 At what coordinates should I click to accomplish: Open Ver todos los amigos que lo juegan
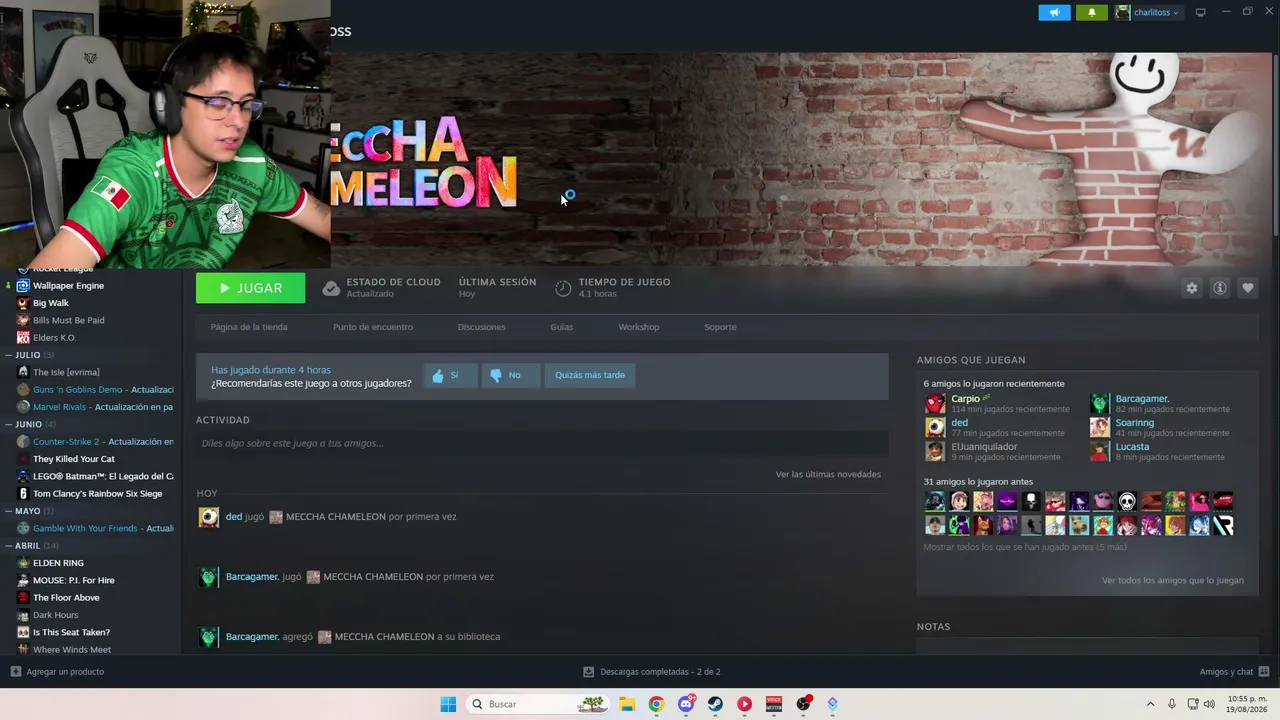[x=1173, y=580]
